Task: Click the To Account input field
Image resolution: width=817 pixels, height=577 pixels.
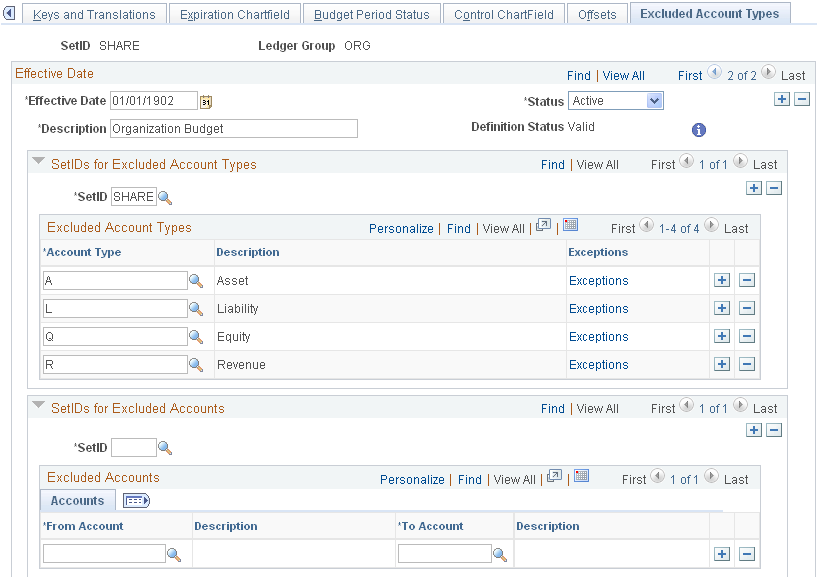Action: coord(444,554)
